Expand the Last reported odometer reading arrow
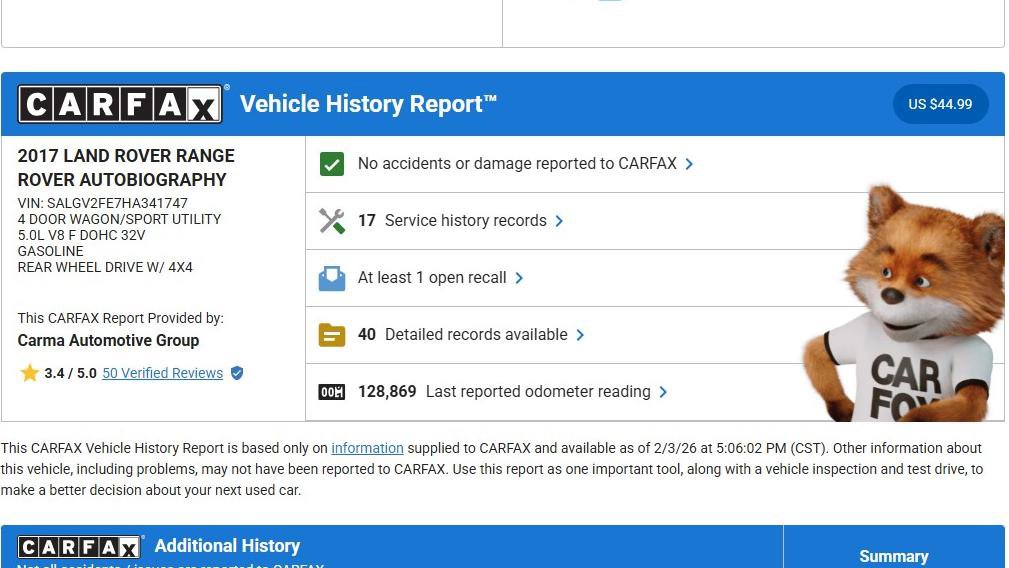The width and height of the screenshot is (1009, 568). (x=663, y=392)
